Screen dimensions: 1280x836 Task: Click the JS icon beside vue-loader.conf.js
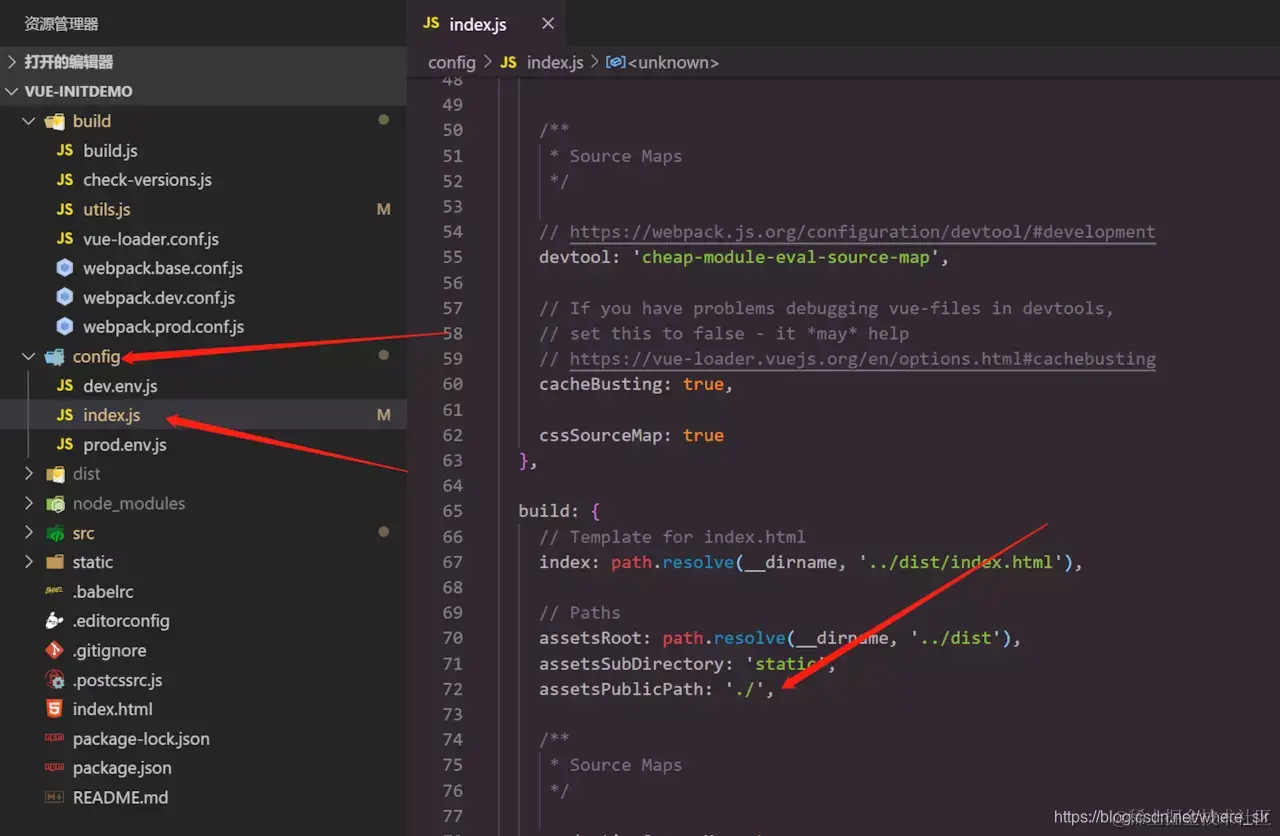(x=65, y=239)
